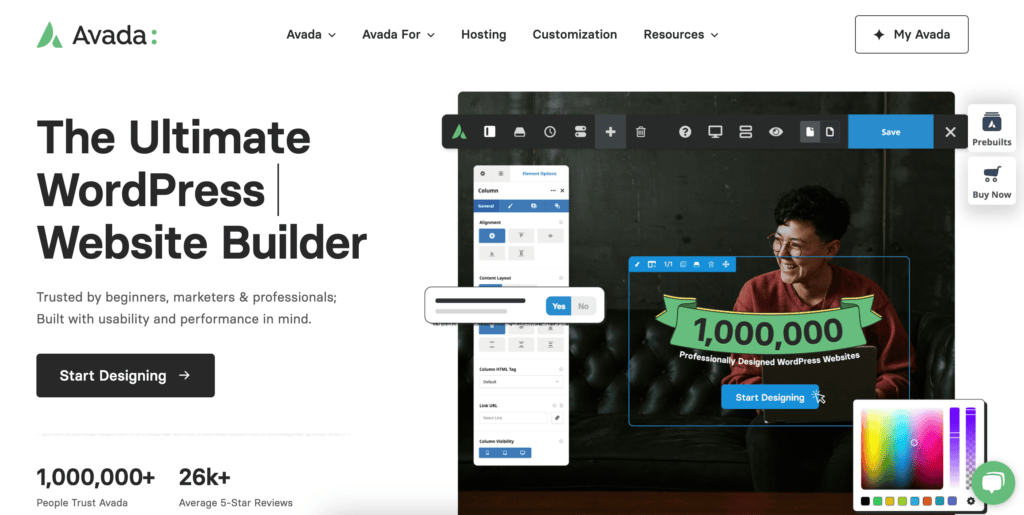Select the top Alignment option
Image resolution: width=1024 pixels, height=515 pixels.
[521, 236]
